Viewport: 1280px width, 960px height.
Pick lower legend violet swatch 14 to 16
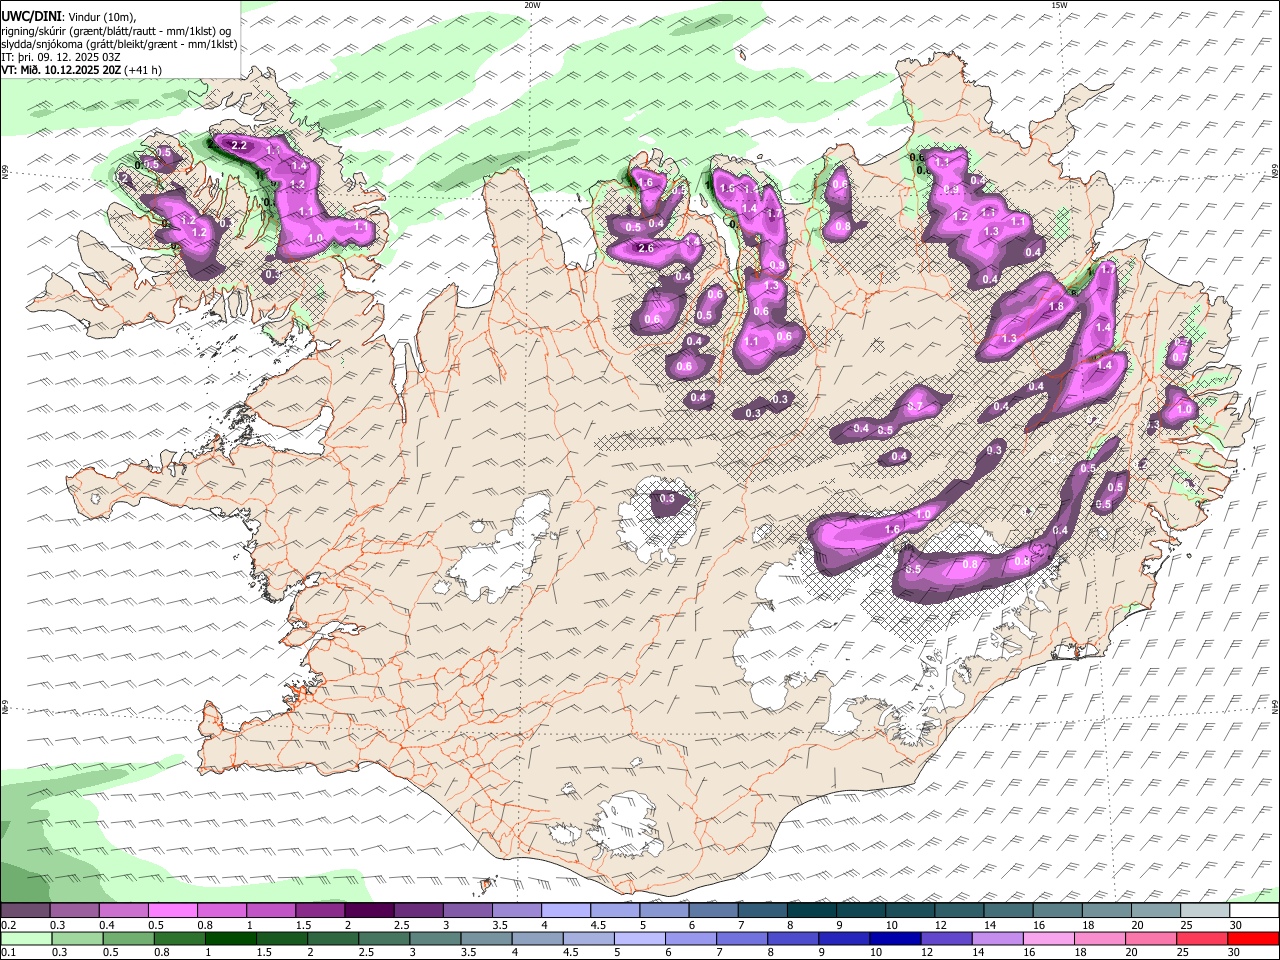tap(998, 938)
